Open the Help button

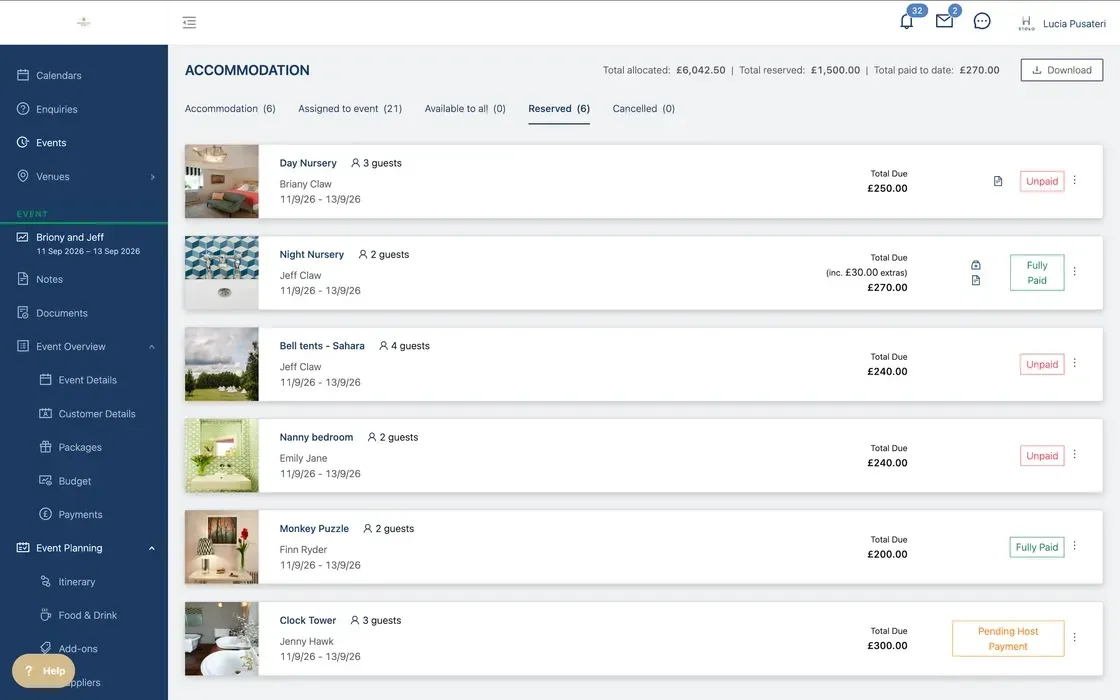pyautogui.click(x=44, y=670)
